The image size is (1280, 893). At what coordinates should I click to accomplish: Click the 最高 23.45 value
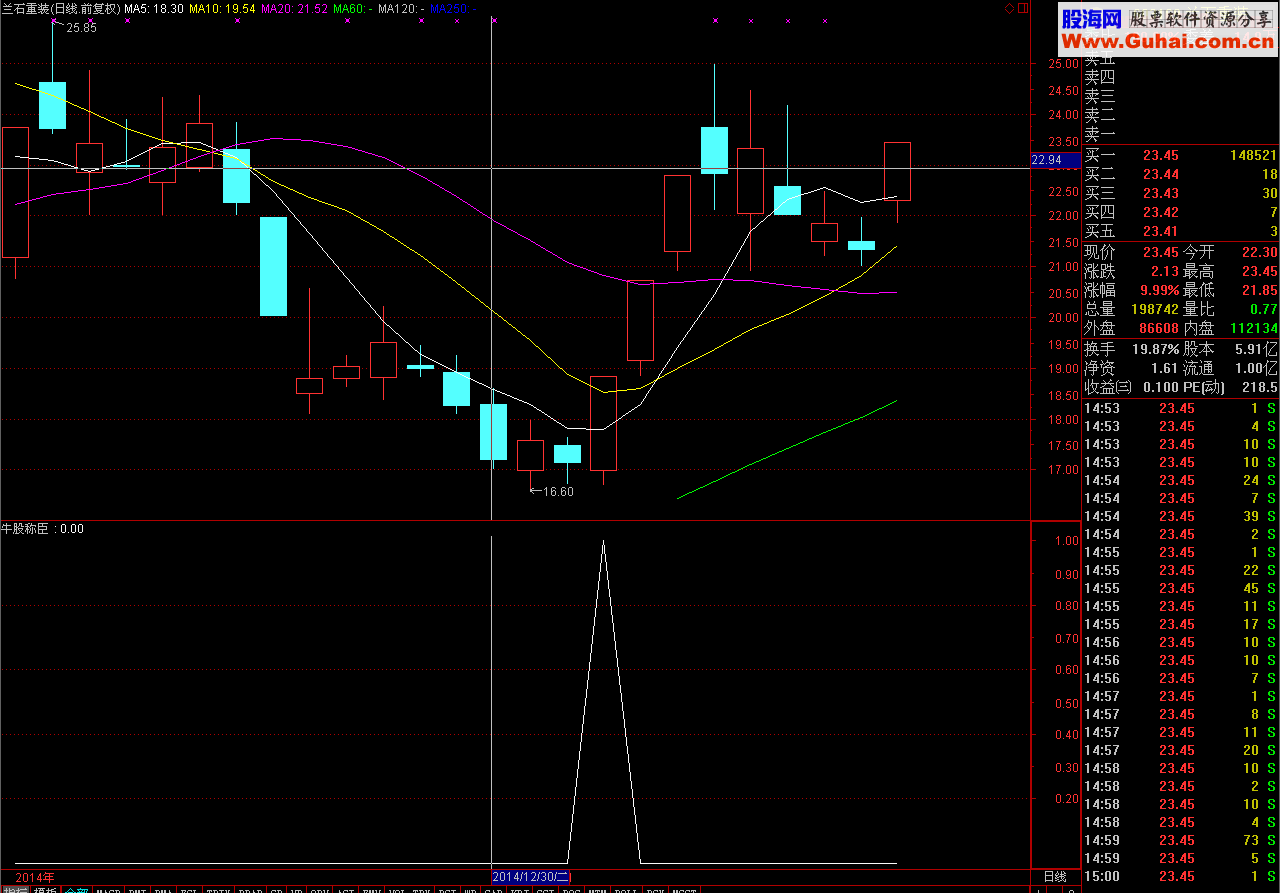pyautogui.click(x=1259, y=271)
